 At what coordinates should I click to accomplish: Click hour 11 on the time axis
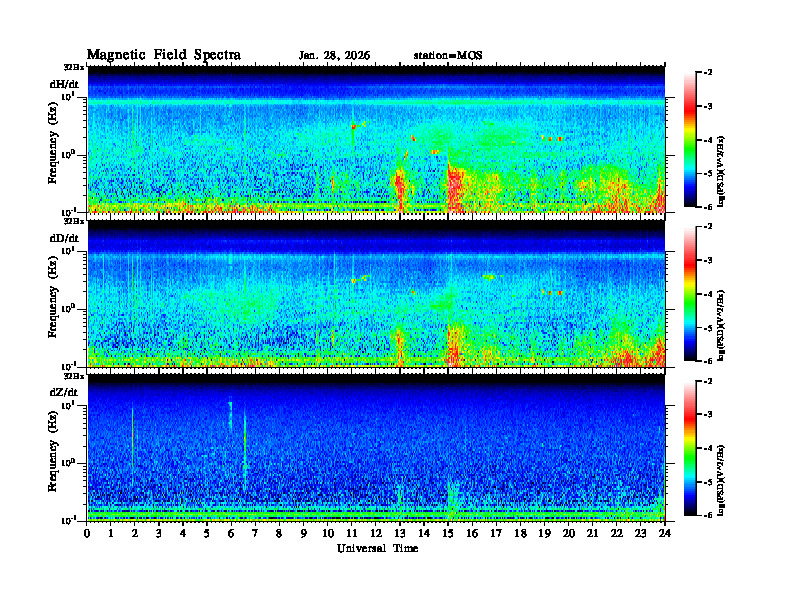click(352, 534)
